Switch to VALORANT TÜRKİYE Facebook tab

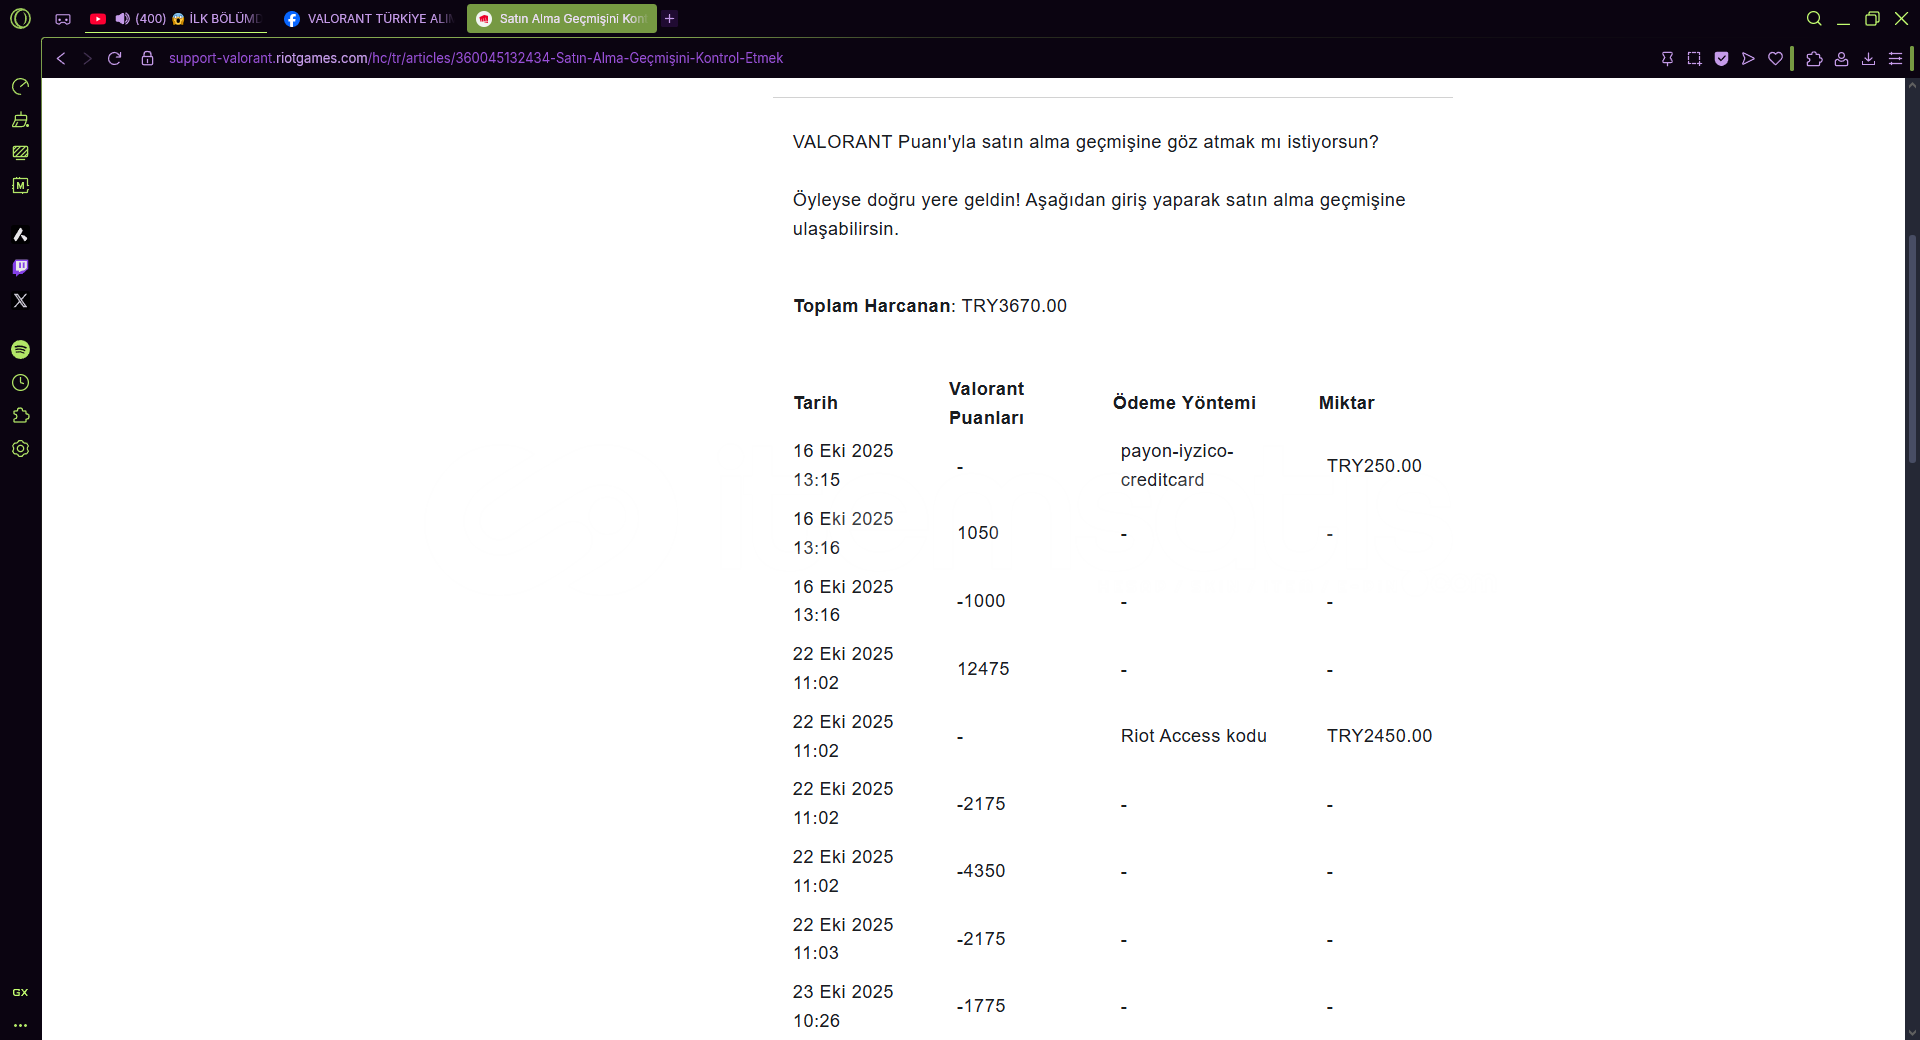click(368, 19)
